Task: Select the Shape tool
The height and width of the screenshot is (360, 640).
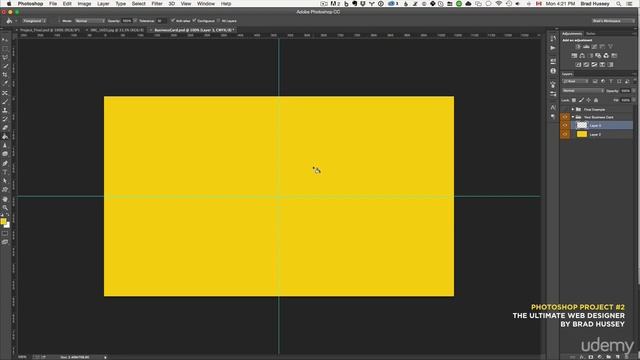Action: [x=5, y=190]
